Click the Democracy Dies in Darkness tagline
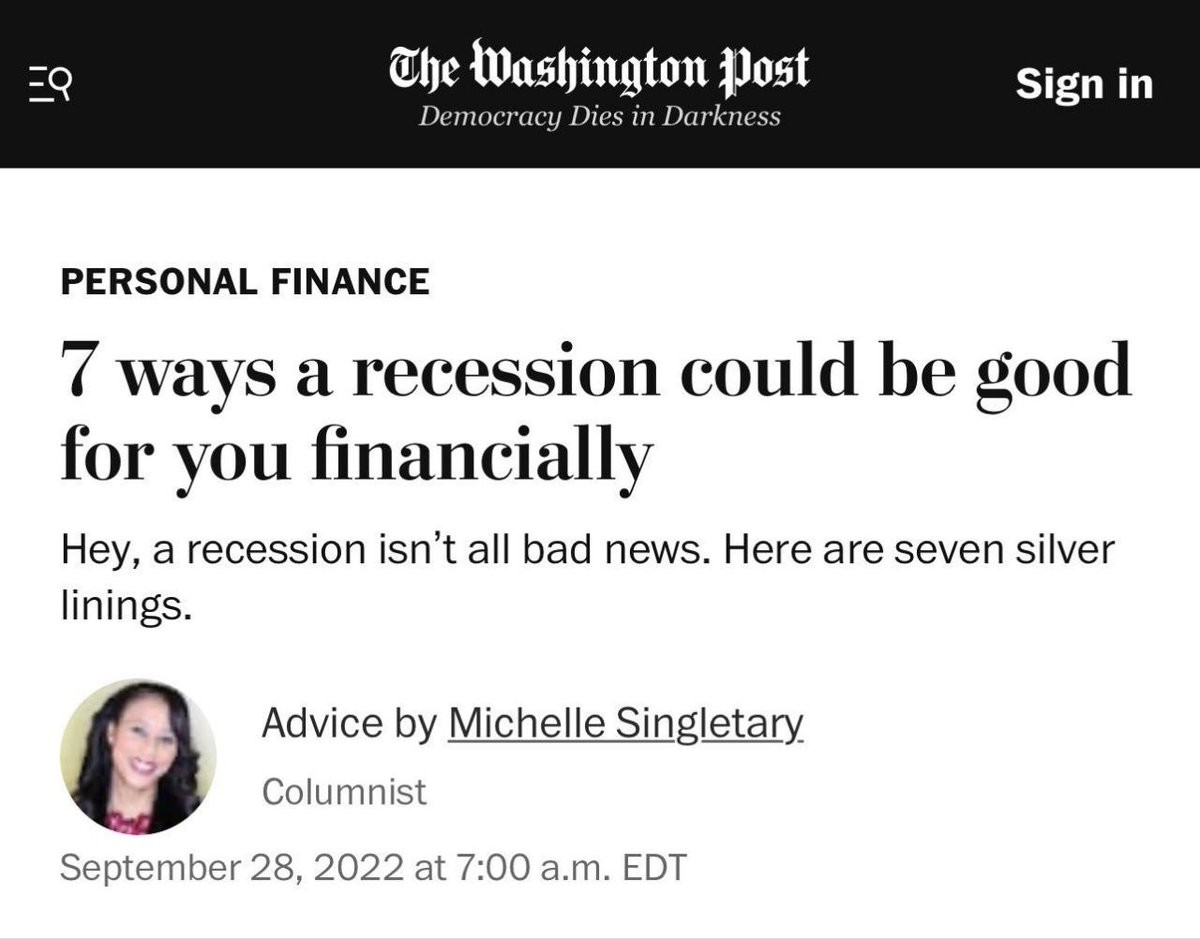The width and height of the screenshot is (1200, 939). pos(599,116)
